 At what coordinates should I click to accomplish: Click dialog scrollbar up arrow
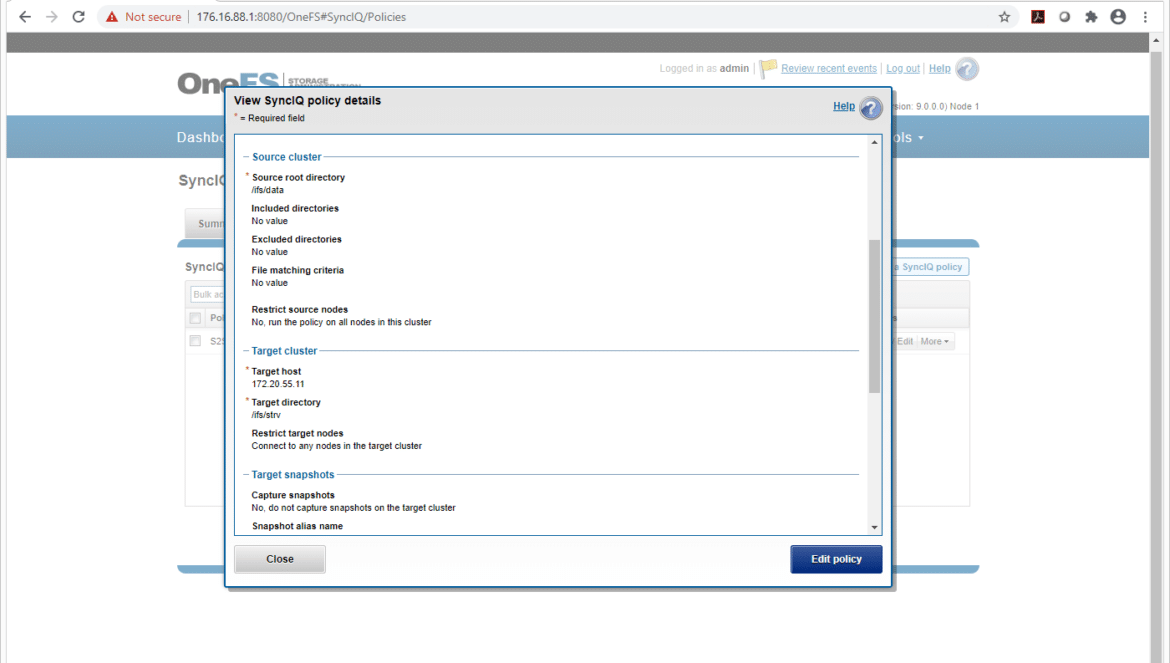[x=875, y=142]
